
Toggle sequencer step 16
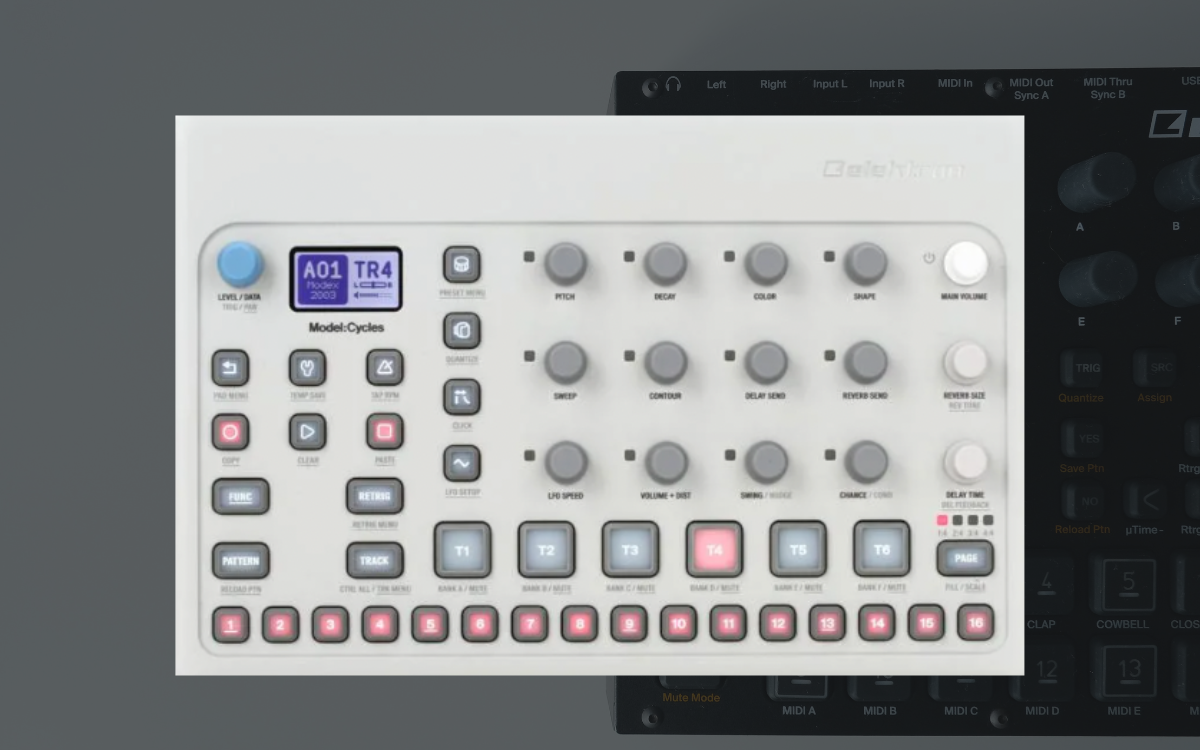(975, 623)
